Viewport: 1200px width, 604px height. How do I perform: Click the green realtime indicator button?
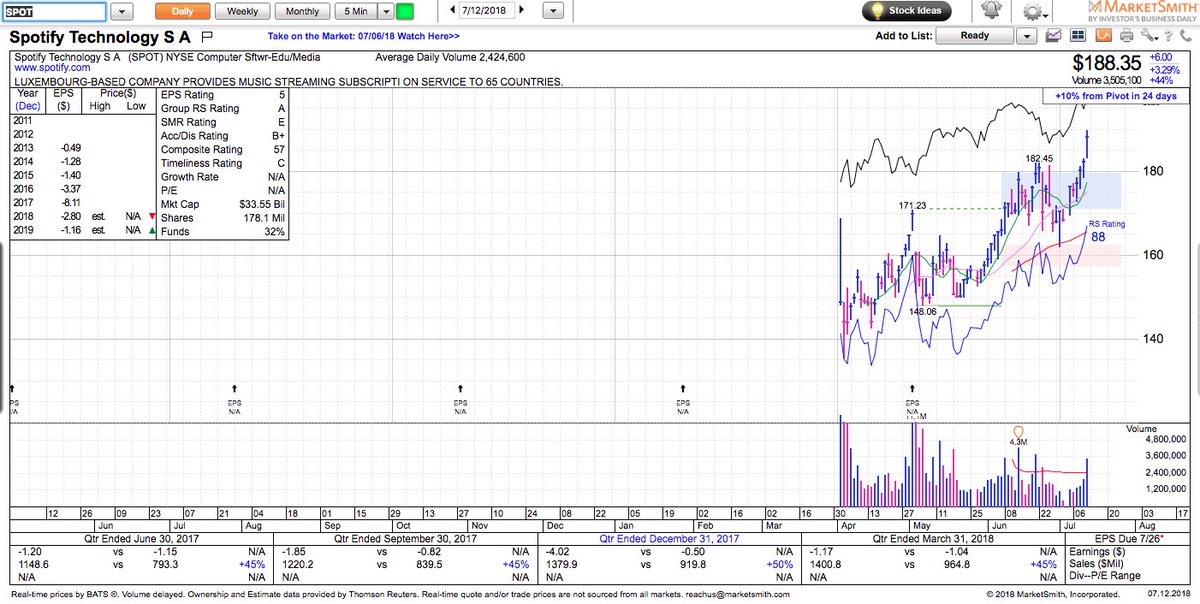(405, 12)
